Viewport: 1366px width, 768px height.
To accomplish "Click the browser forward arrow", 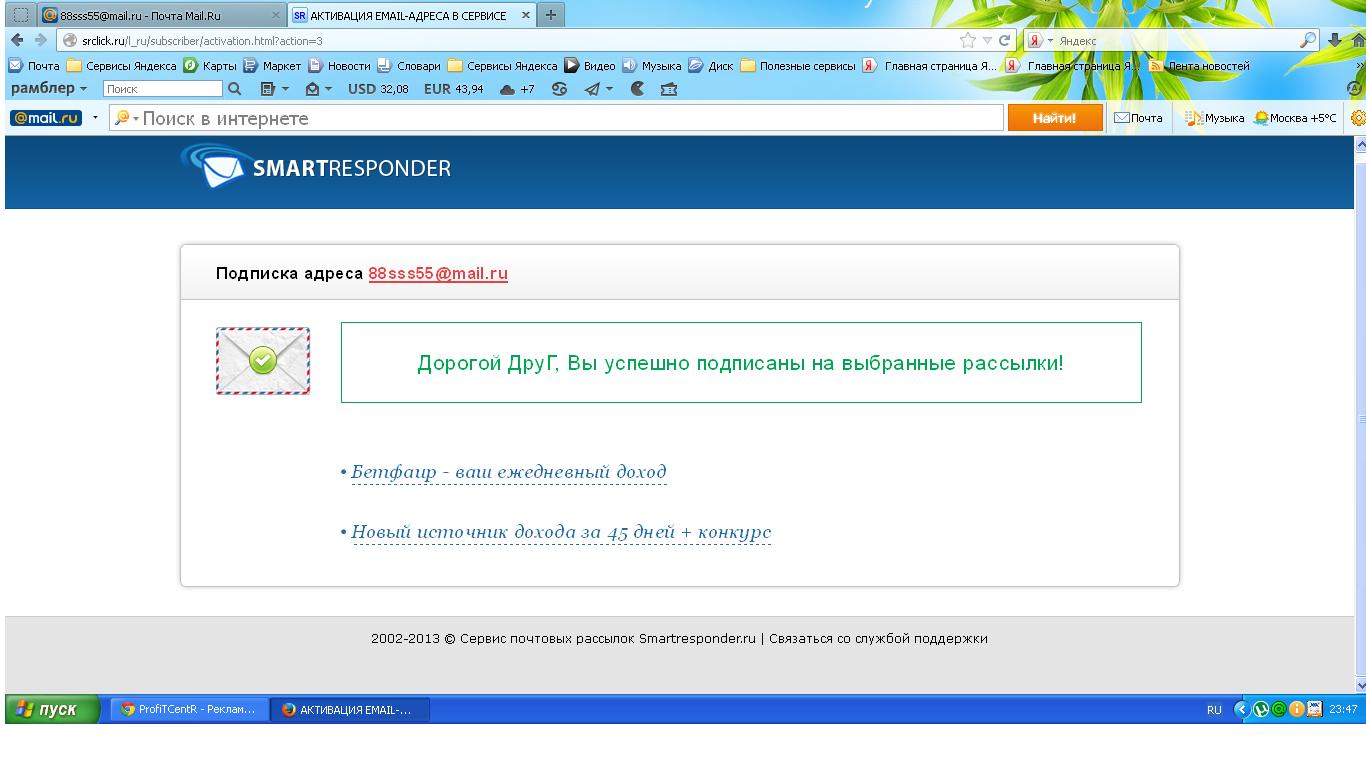I will [x=40, y=40].
